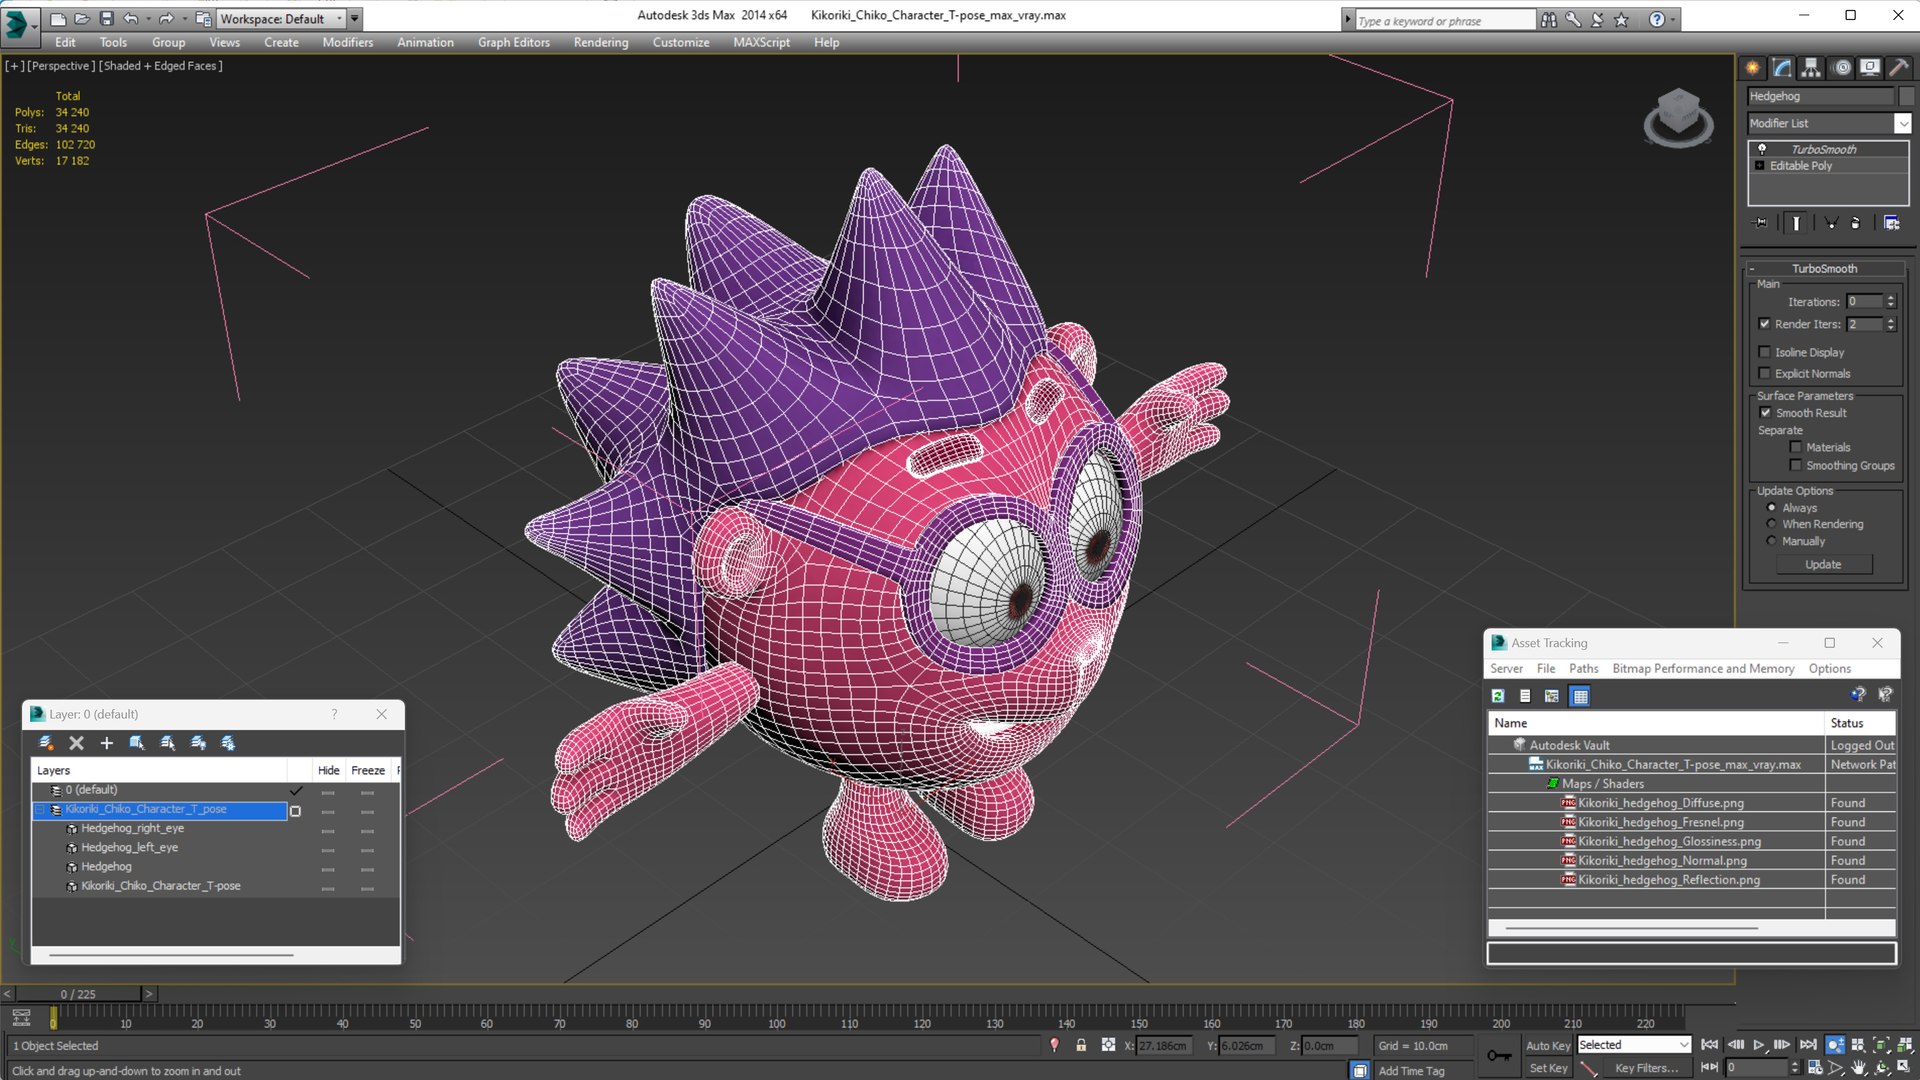The width and height of the screenshot is (1920, 1080).
Task: Collapse the Kikoriki_Chiko_Character_T_pose layer tree
Action: [x=41, y=810]
